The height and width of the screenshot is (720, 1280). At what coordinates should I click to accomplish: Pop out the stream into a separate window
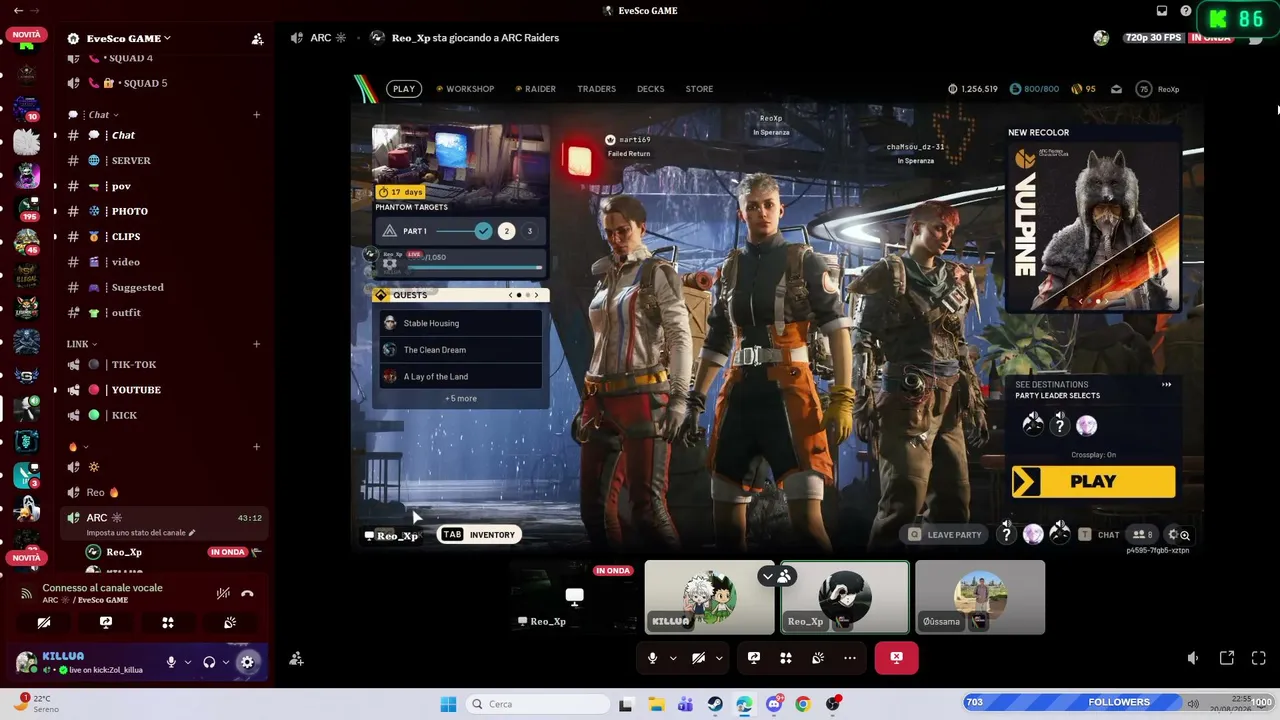pyautogui.click(x=1227, y=658)
